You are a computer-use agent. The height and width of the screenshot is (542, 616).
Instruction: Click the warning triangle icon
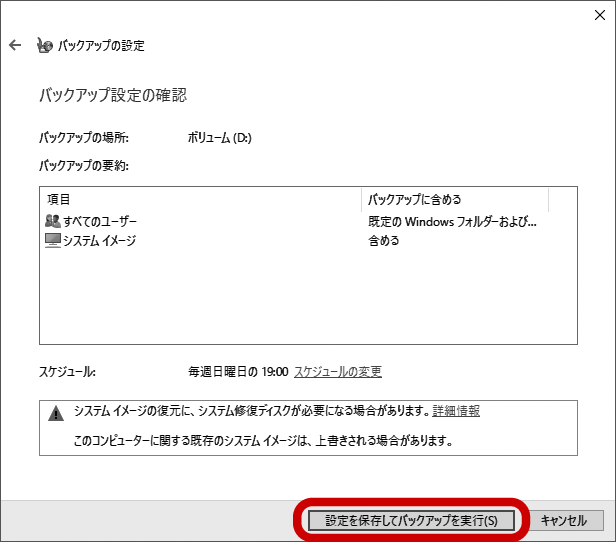pos(55,412)
